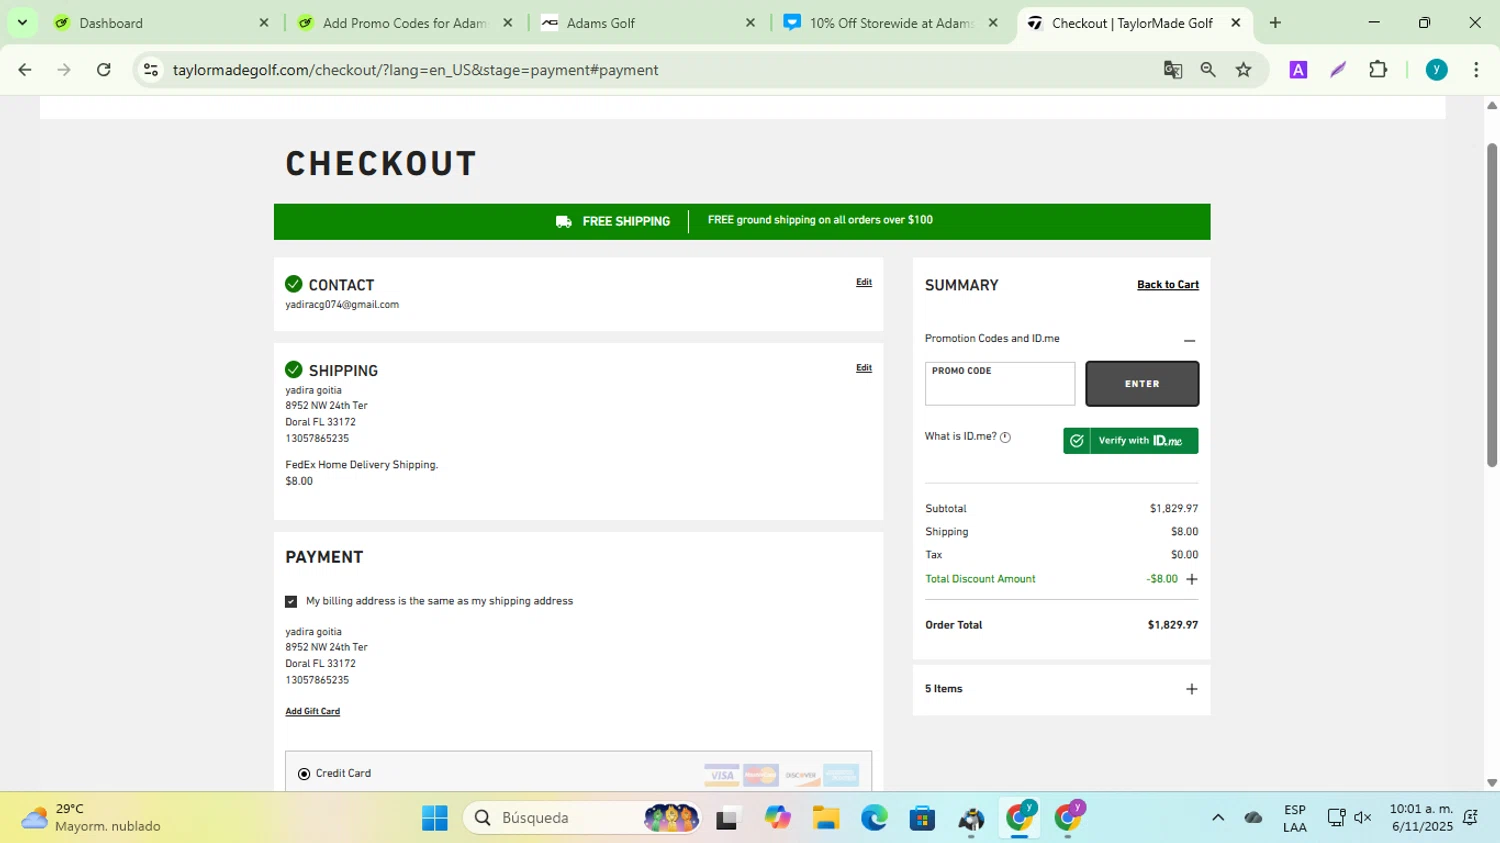Toggle billing same as shipping checkbox
This screenshot has width=1500, height=843.
coord(291,602)
